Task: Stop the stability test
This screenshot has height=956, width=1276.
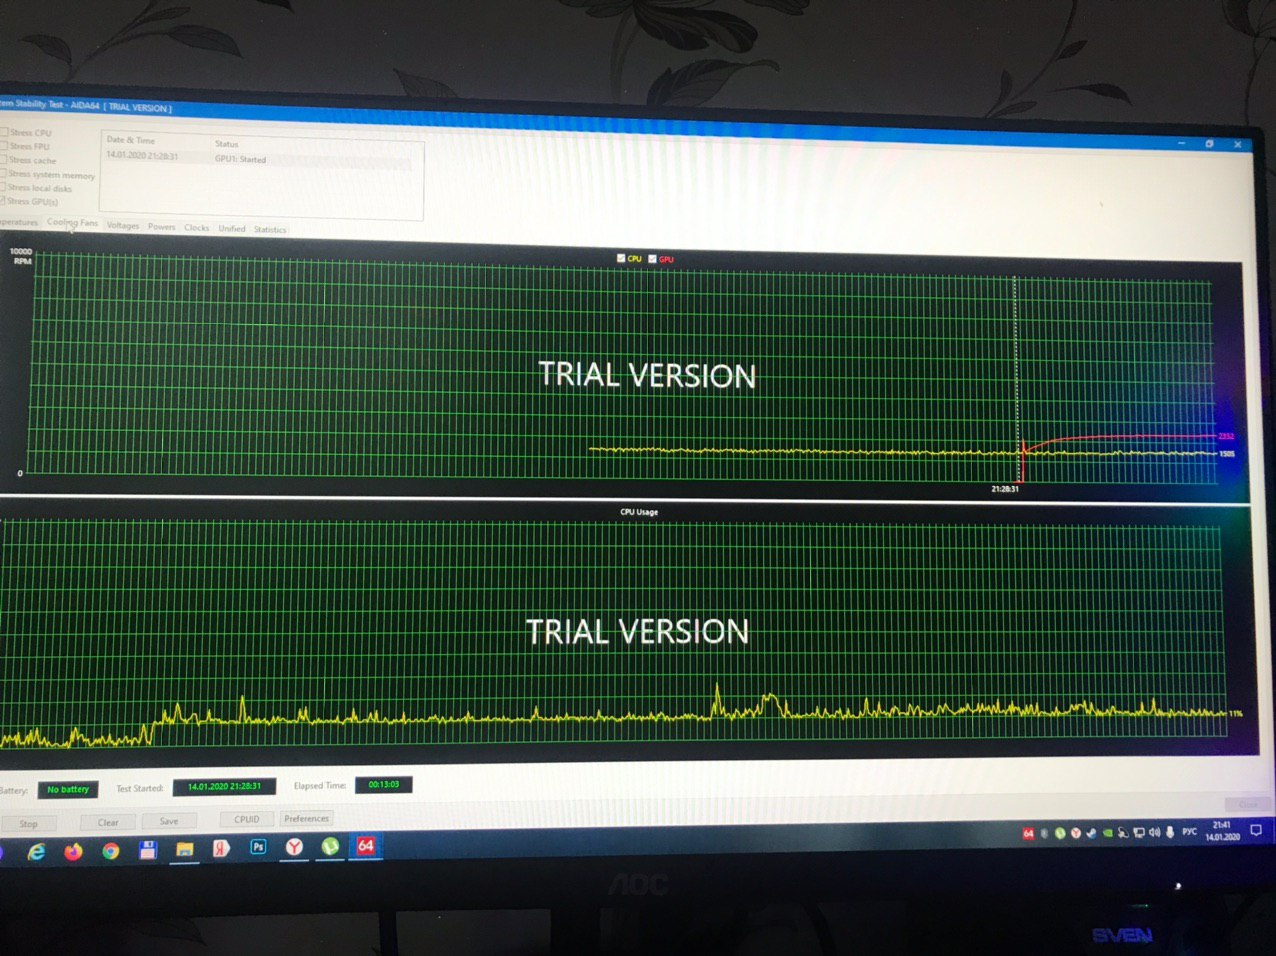Action: (x=28, y=824)
